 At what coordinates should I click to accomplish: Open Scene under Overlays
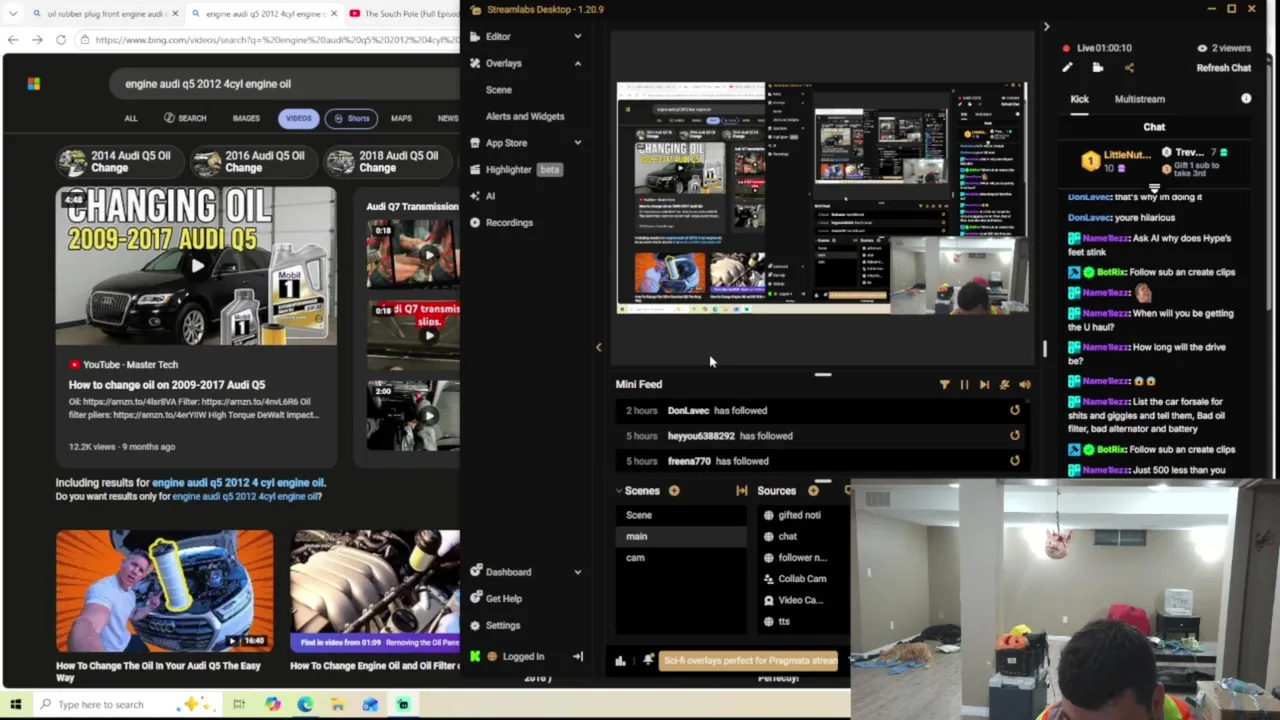tap(498, 90)
